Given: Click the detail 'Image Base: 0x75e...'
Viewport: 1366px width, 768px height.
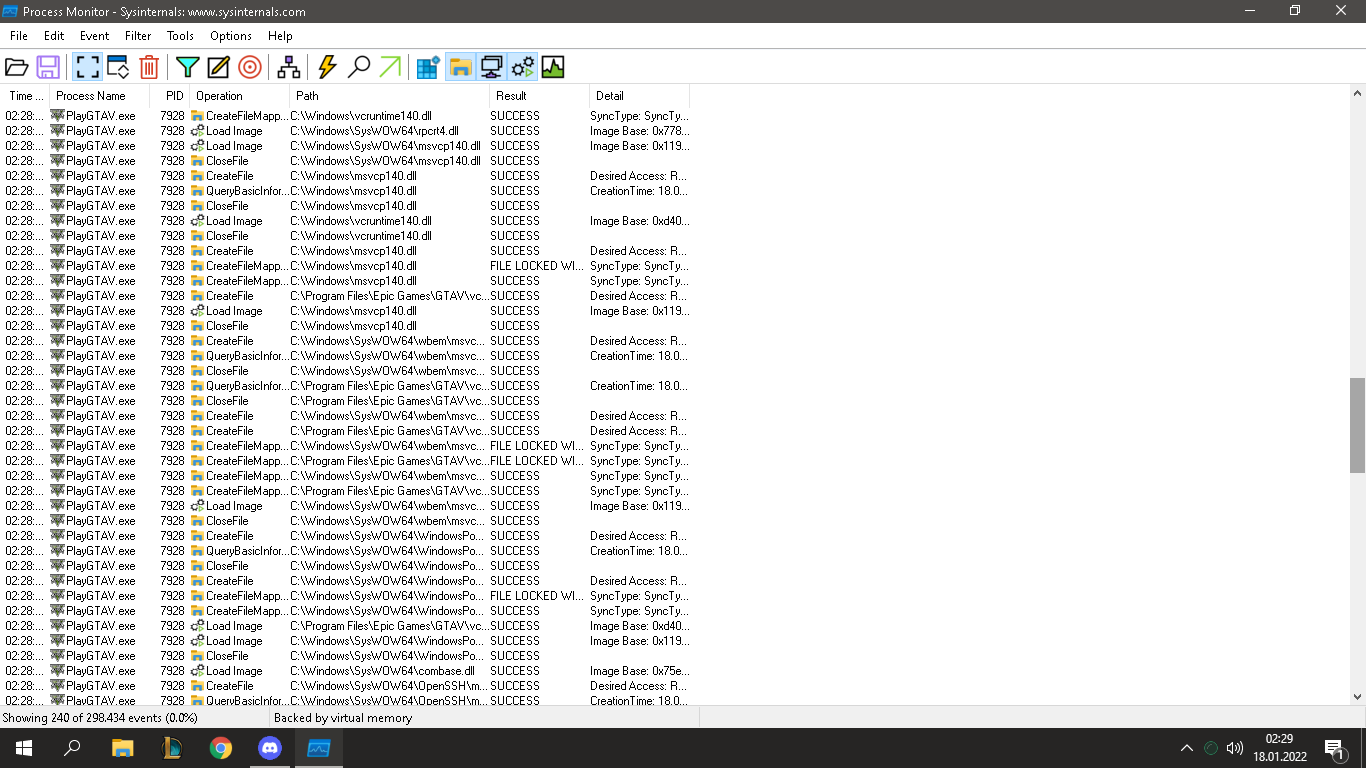Looking at the screenshot, I should tap(639, 671).
